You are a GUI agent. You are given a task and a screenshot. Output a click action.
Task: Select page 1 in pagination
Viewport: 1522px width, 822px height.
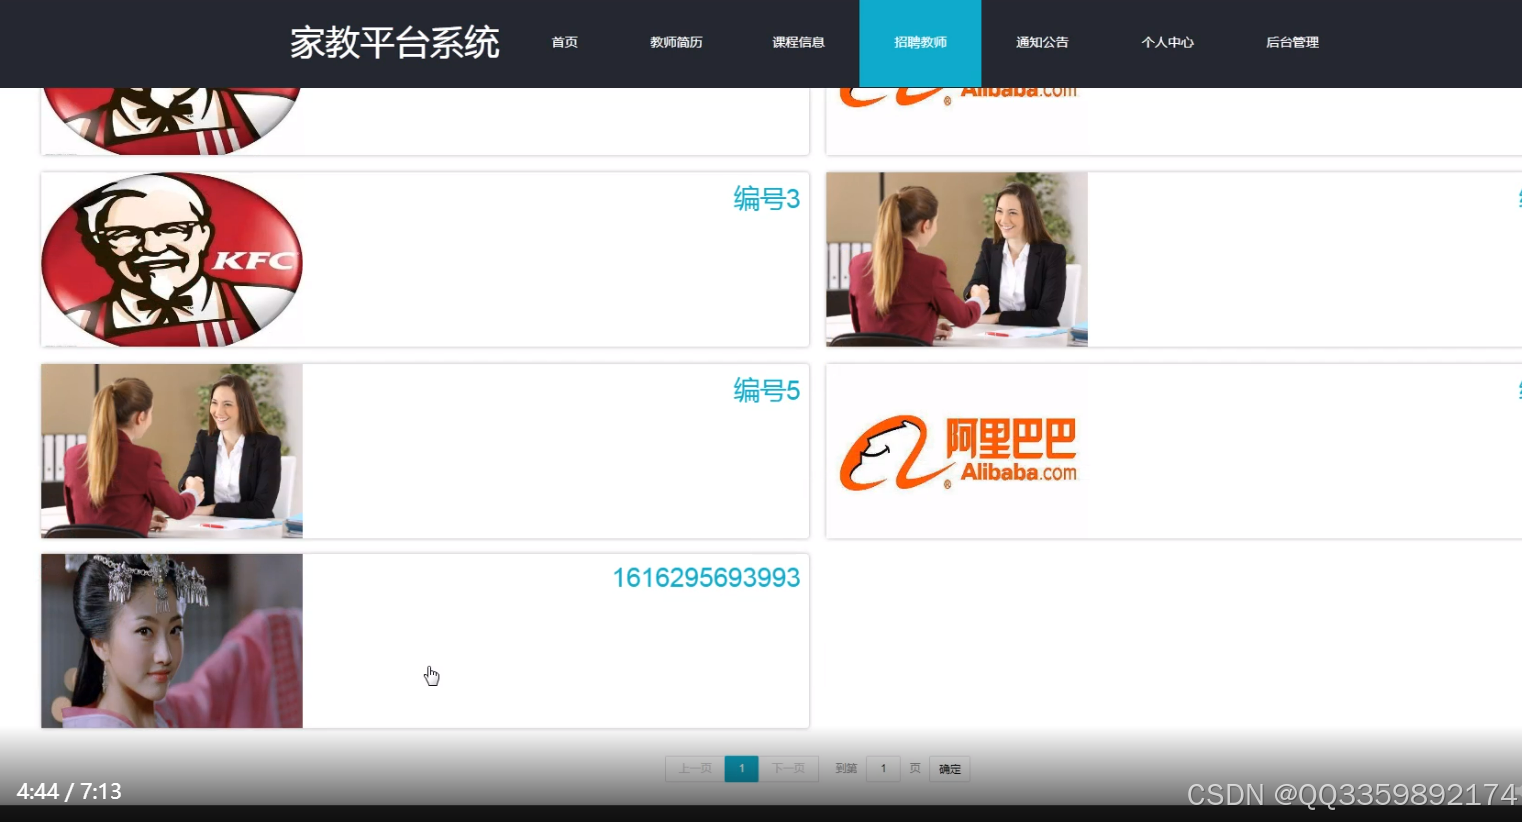(x=742, y=769)
